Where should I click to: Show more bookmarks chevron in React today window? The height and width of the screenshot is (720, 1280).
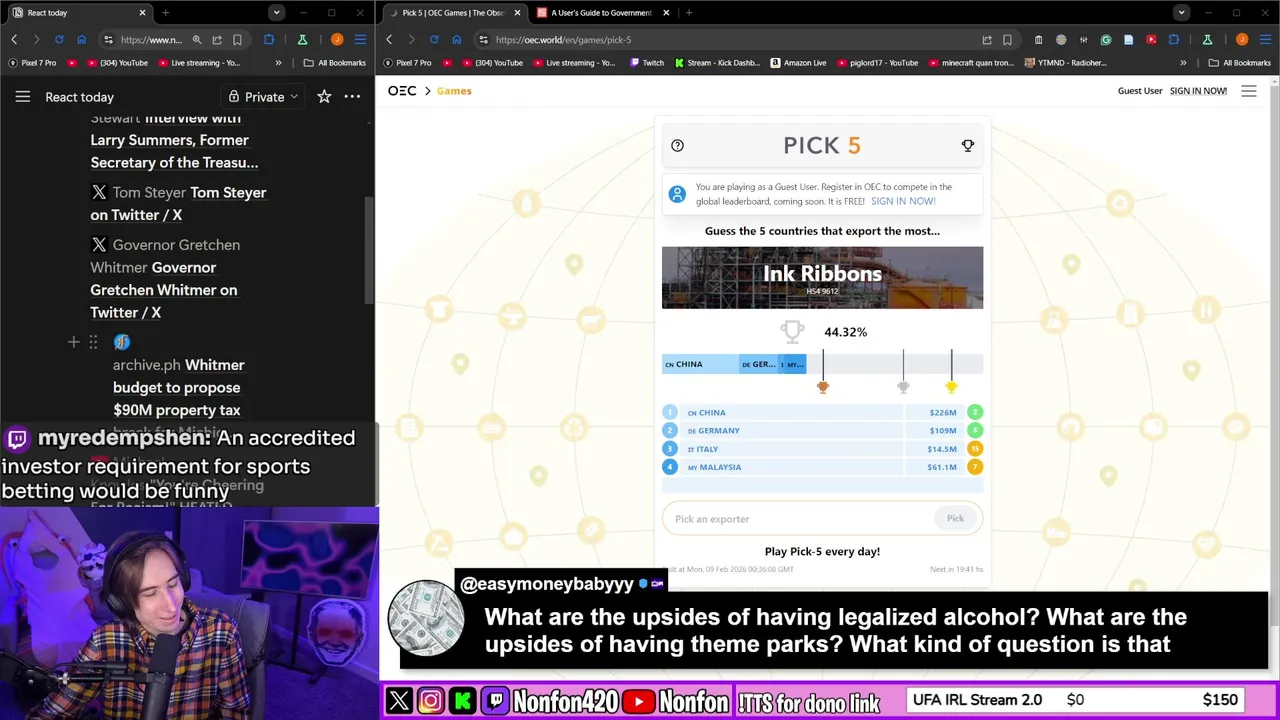pos(278,63)
